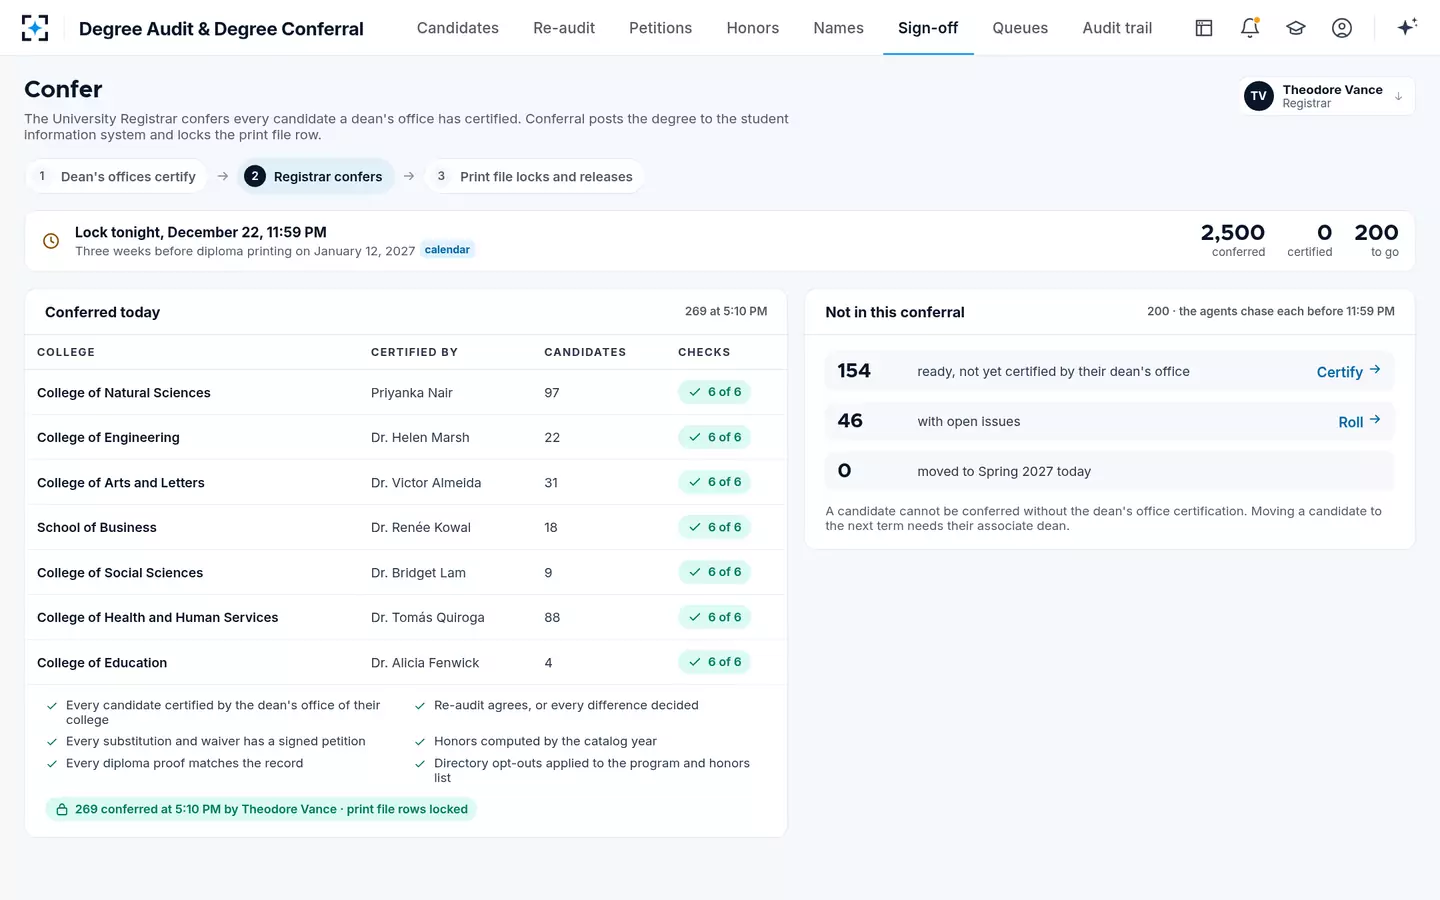
Task: Click the graduation cap icon
Action: tap(1296, 28)
